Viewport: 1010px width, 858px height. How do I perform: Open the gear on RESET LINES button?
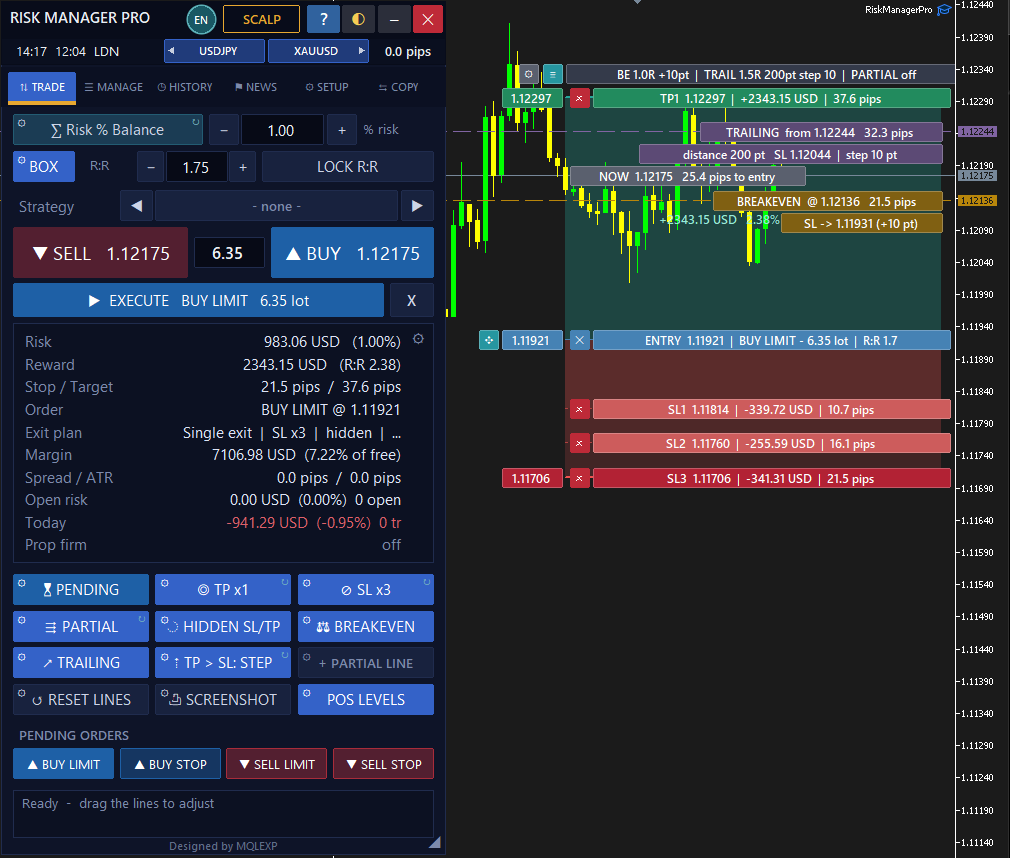coord(21,693)
